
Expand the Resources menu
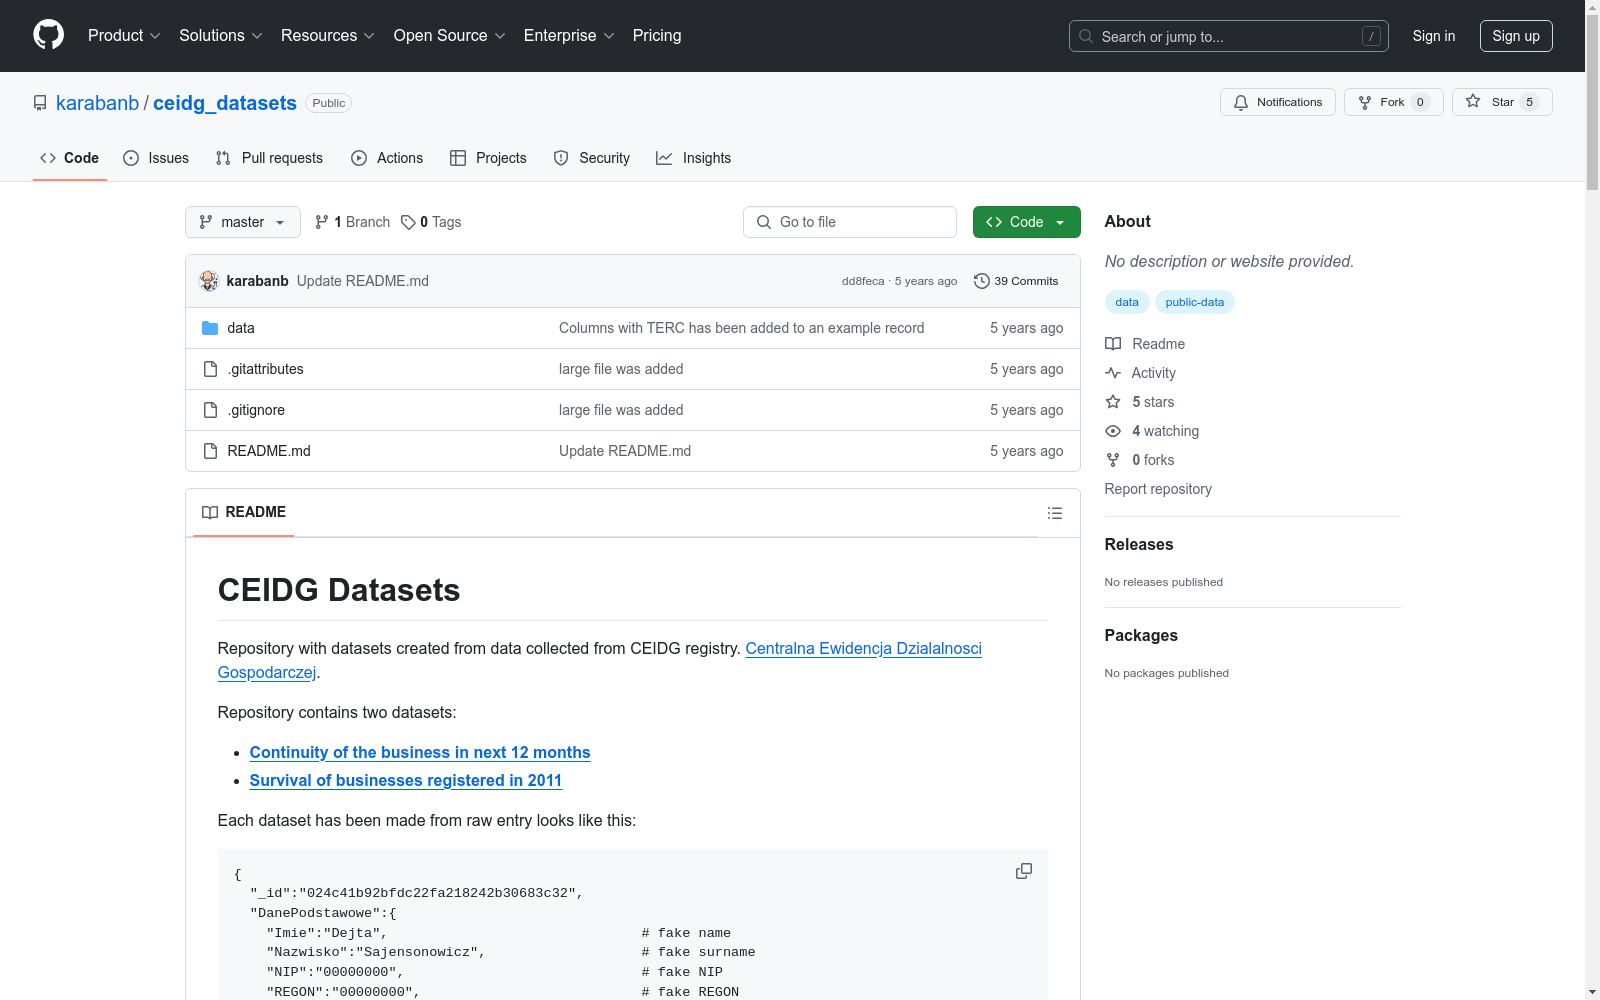coord(328,36)
